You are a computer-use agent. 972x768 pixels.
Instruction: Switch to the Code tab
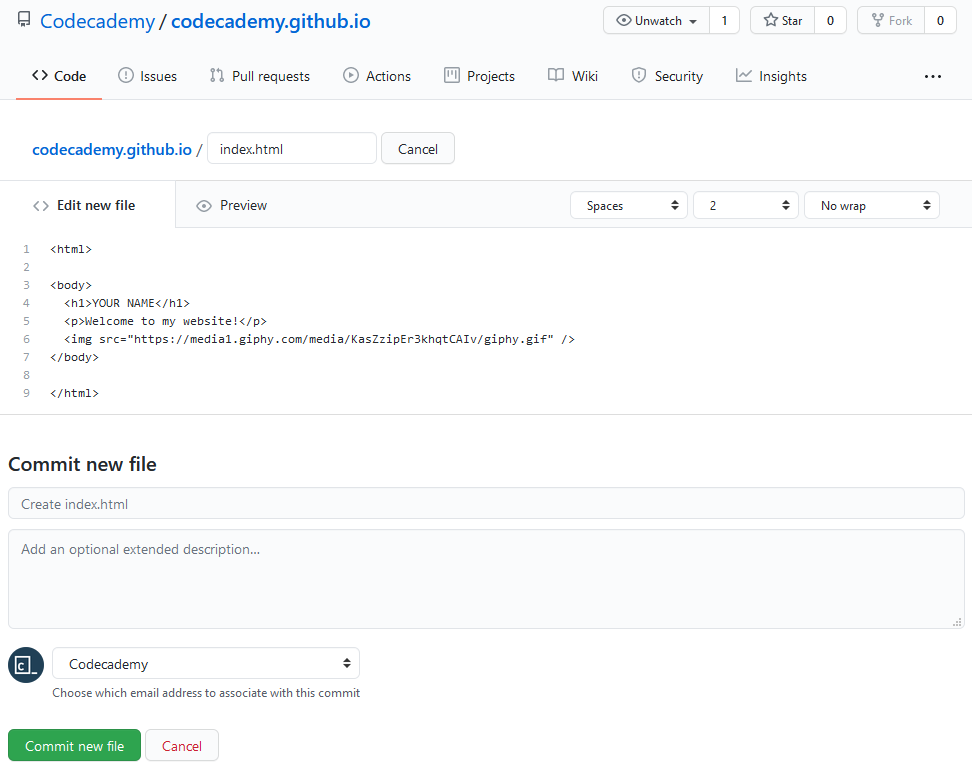click(59, 76)
